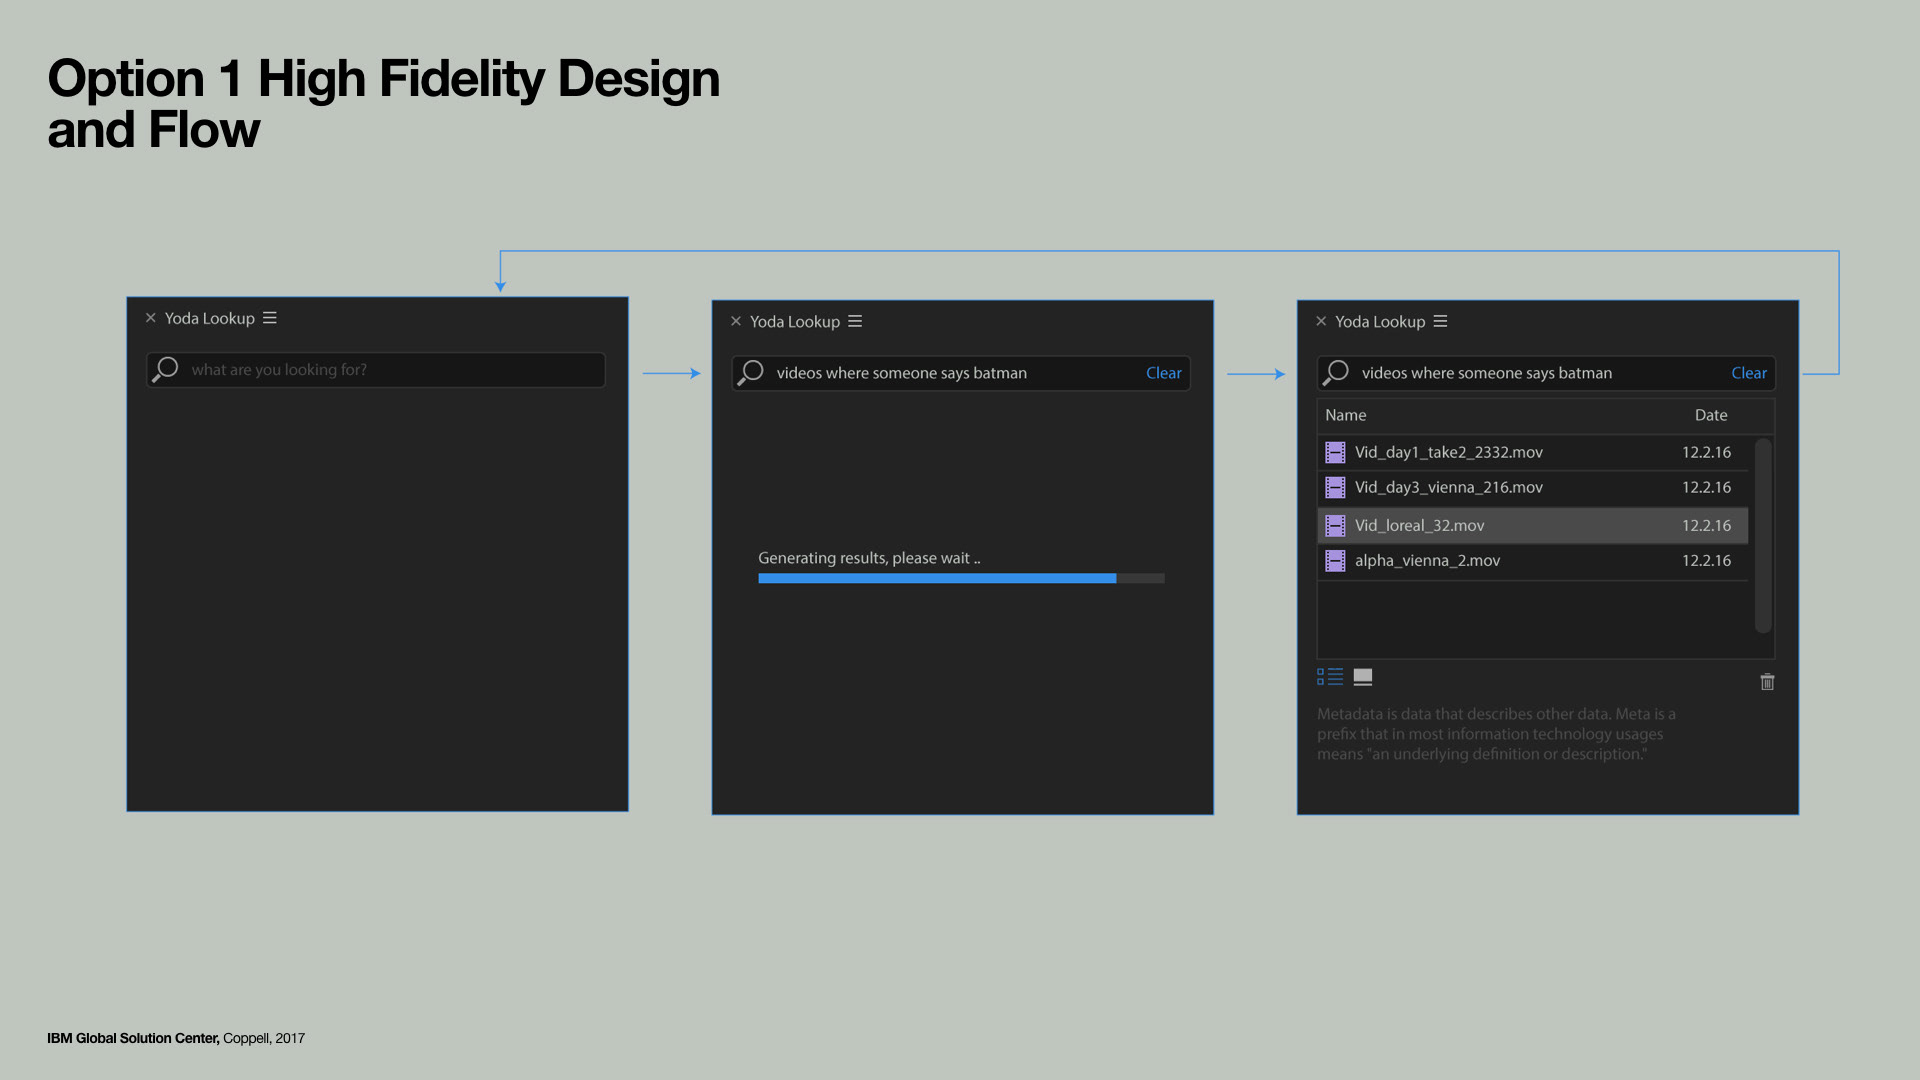
Task: Click search magnifier in results panel
Action: click(x=1336, y=373)
